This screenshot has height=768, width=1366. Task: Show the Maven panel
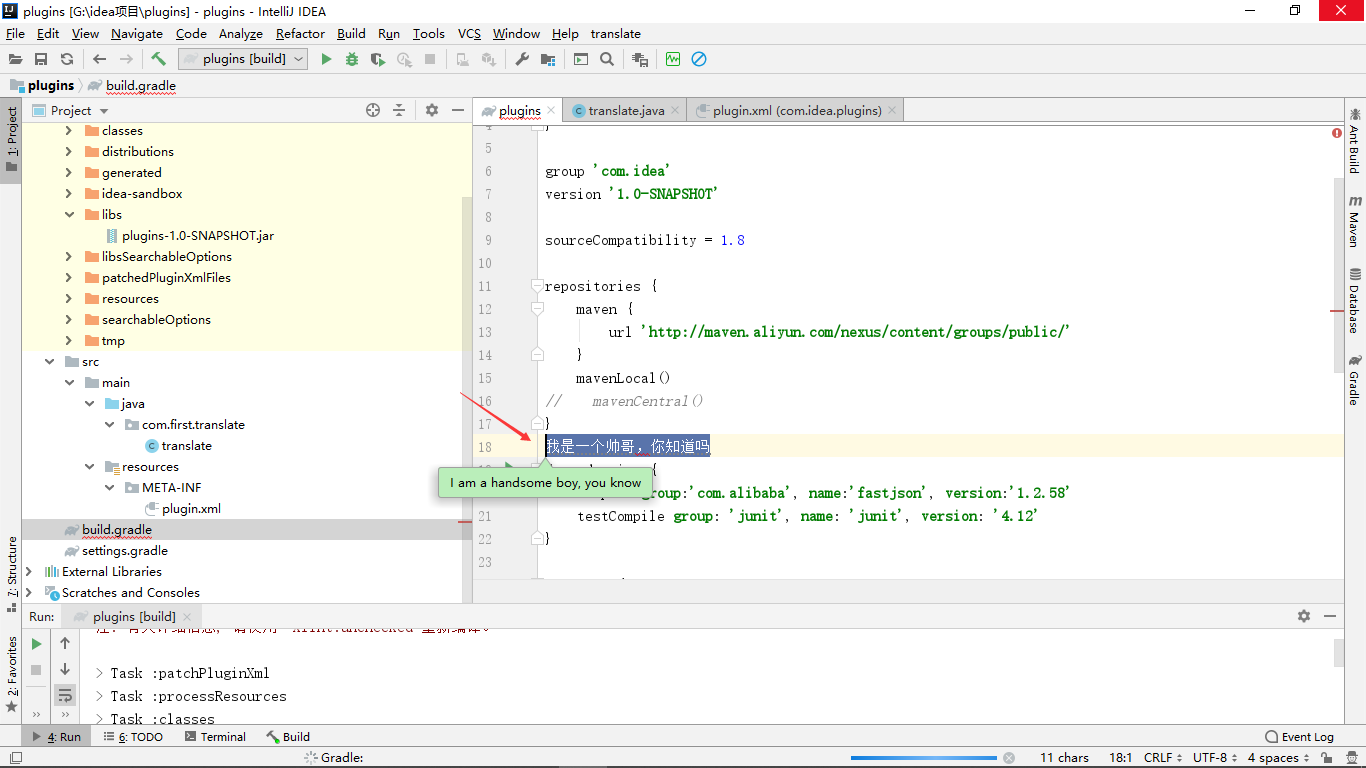(1355, 222)
